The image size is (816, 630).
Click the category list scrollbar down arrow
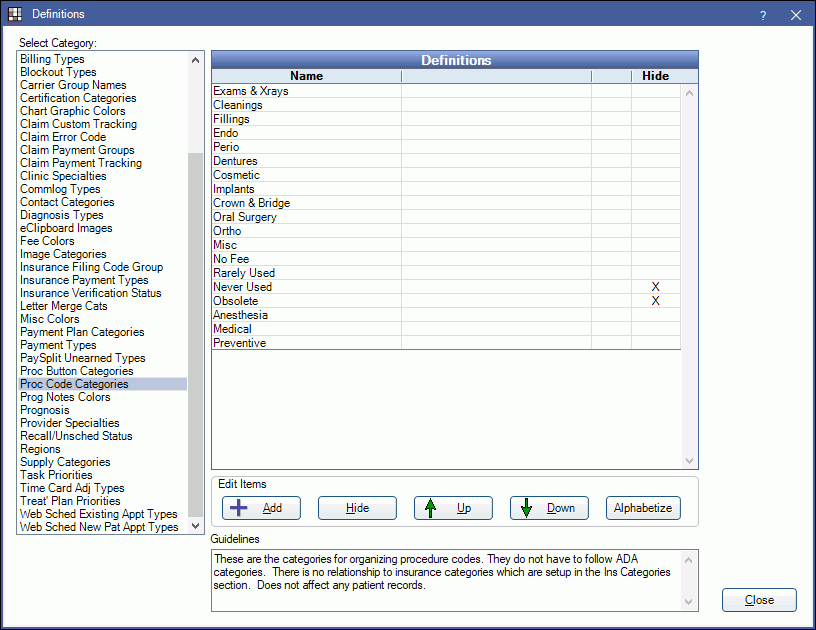click(195, 525)
